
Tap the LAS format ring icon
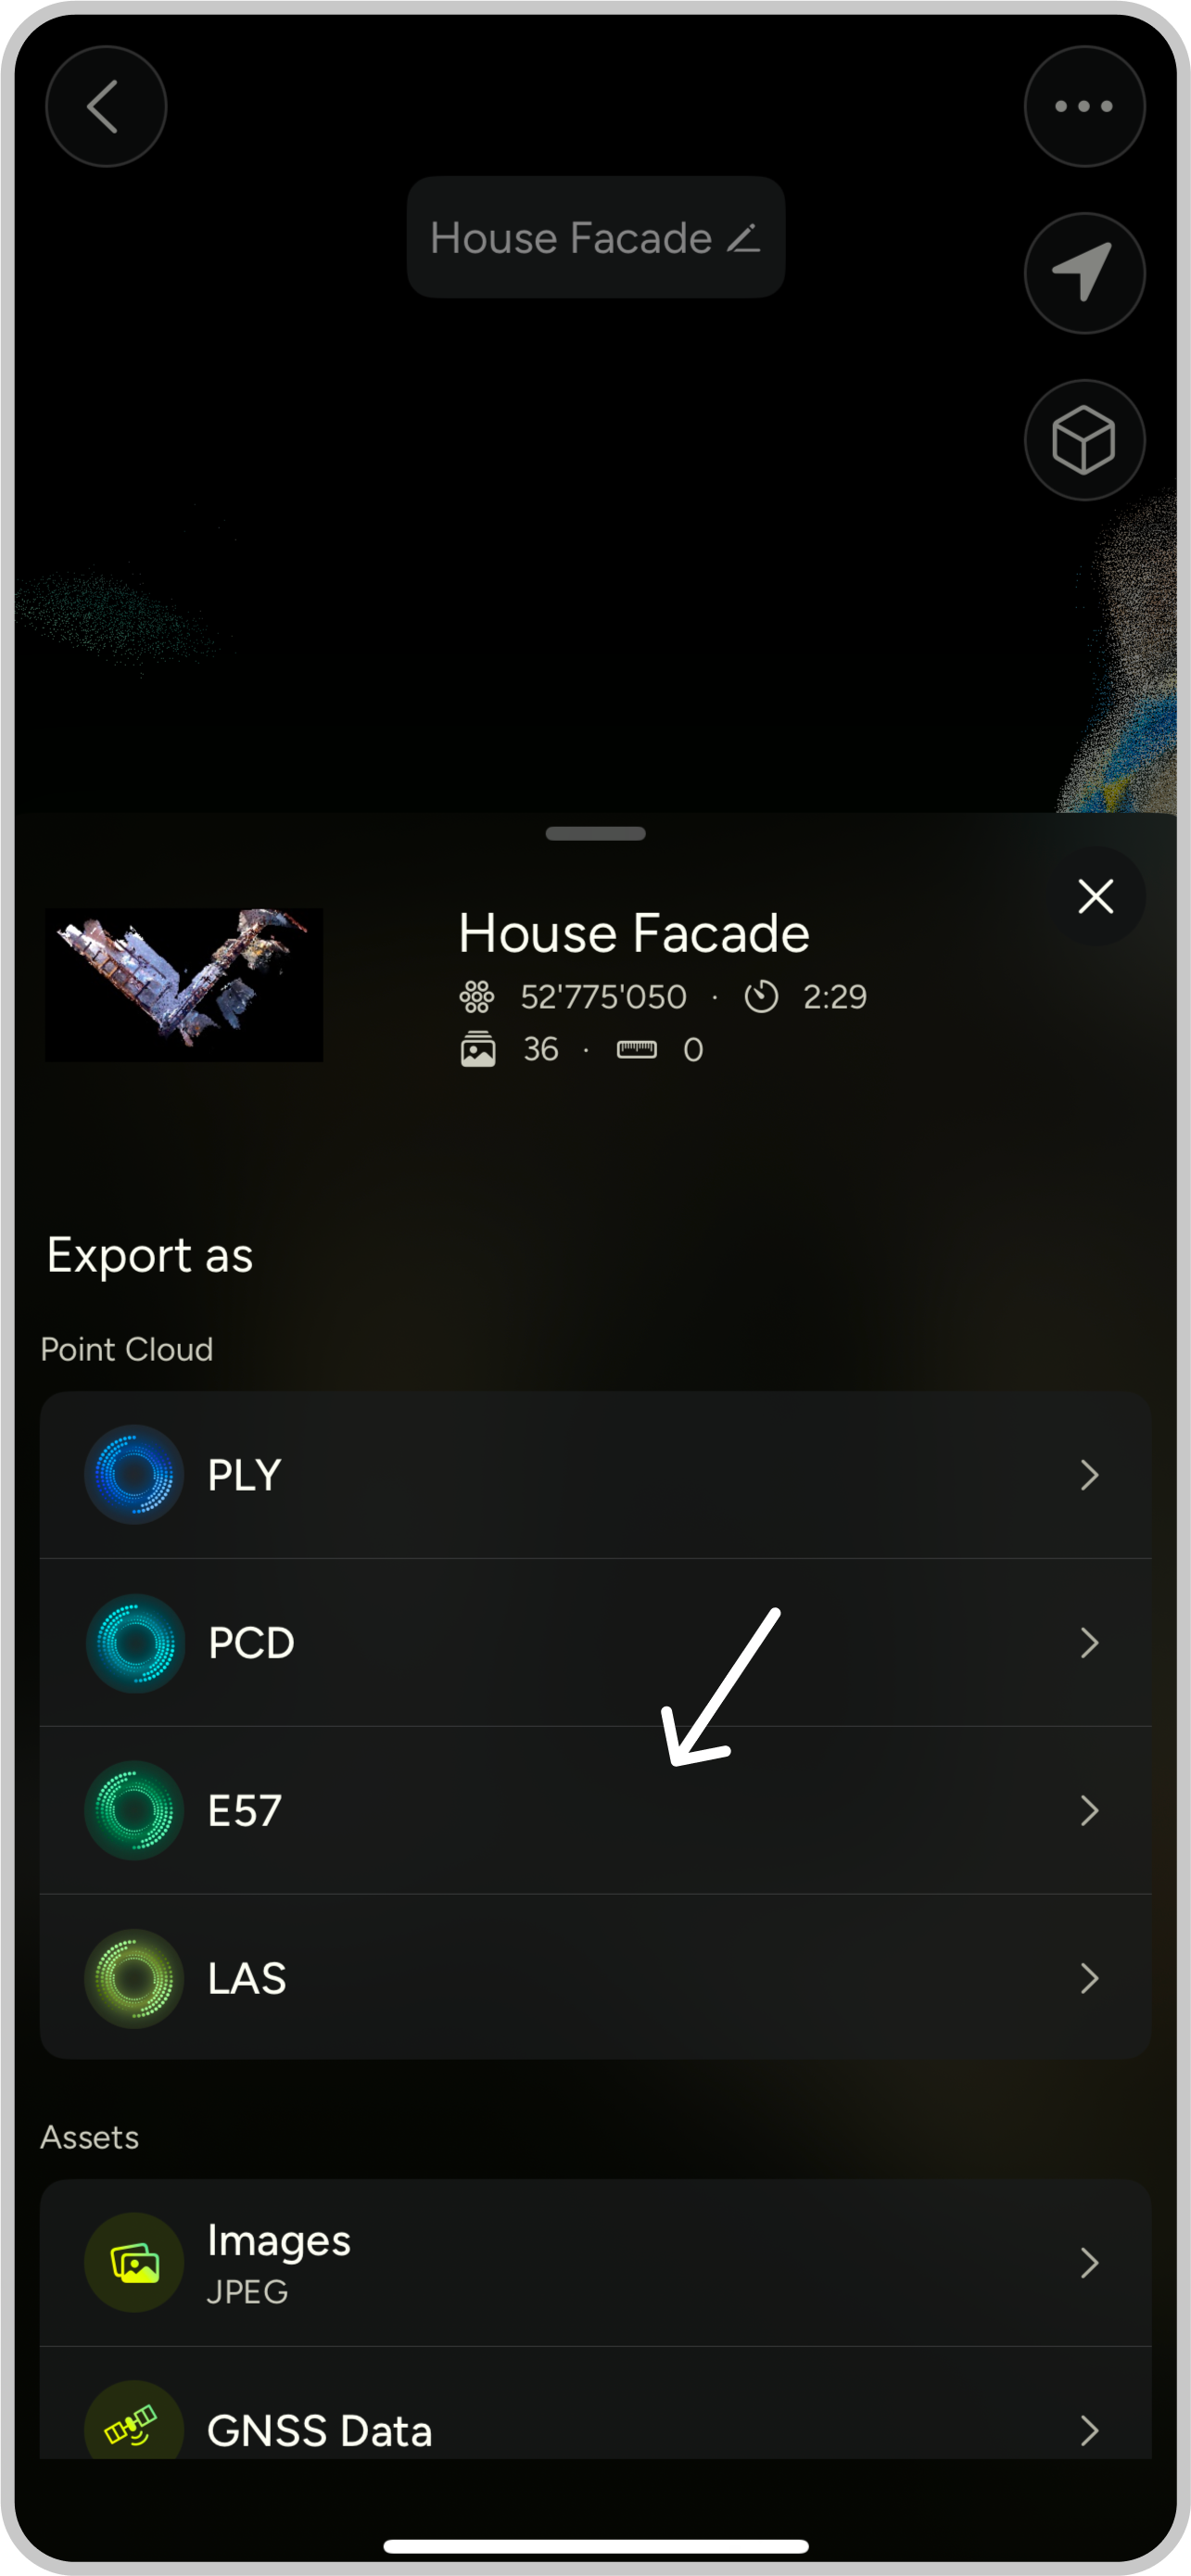[134, 1978]
